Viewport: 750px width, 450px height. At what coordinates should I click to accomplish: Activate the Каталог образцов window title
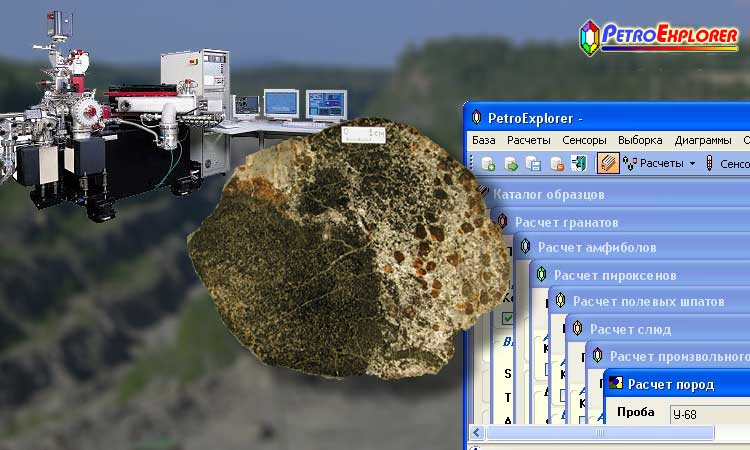pos(549,195)
